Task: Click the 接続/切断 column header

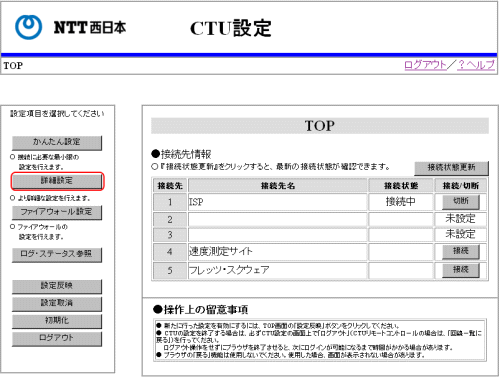Action: click(x=460, y=185)
